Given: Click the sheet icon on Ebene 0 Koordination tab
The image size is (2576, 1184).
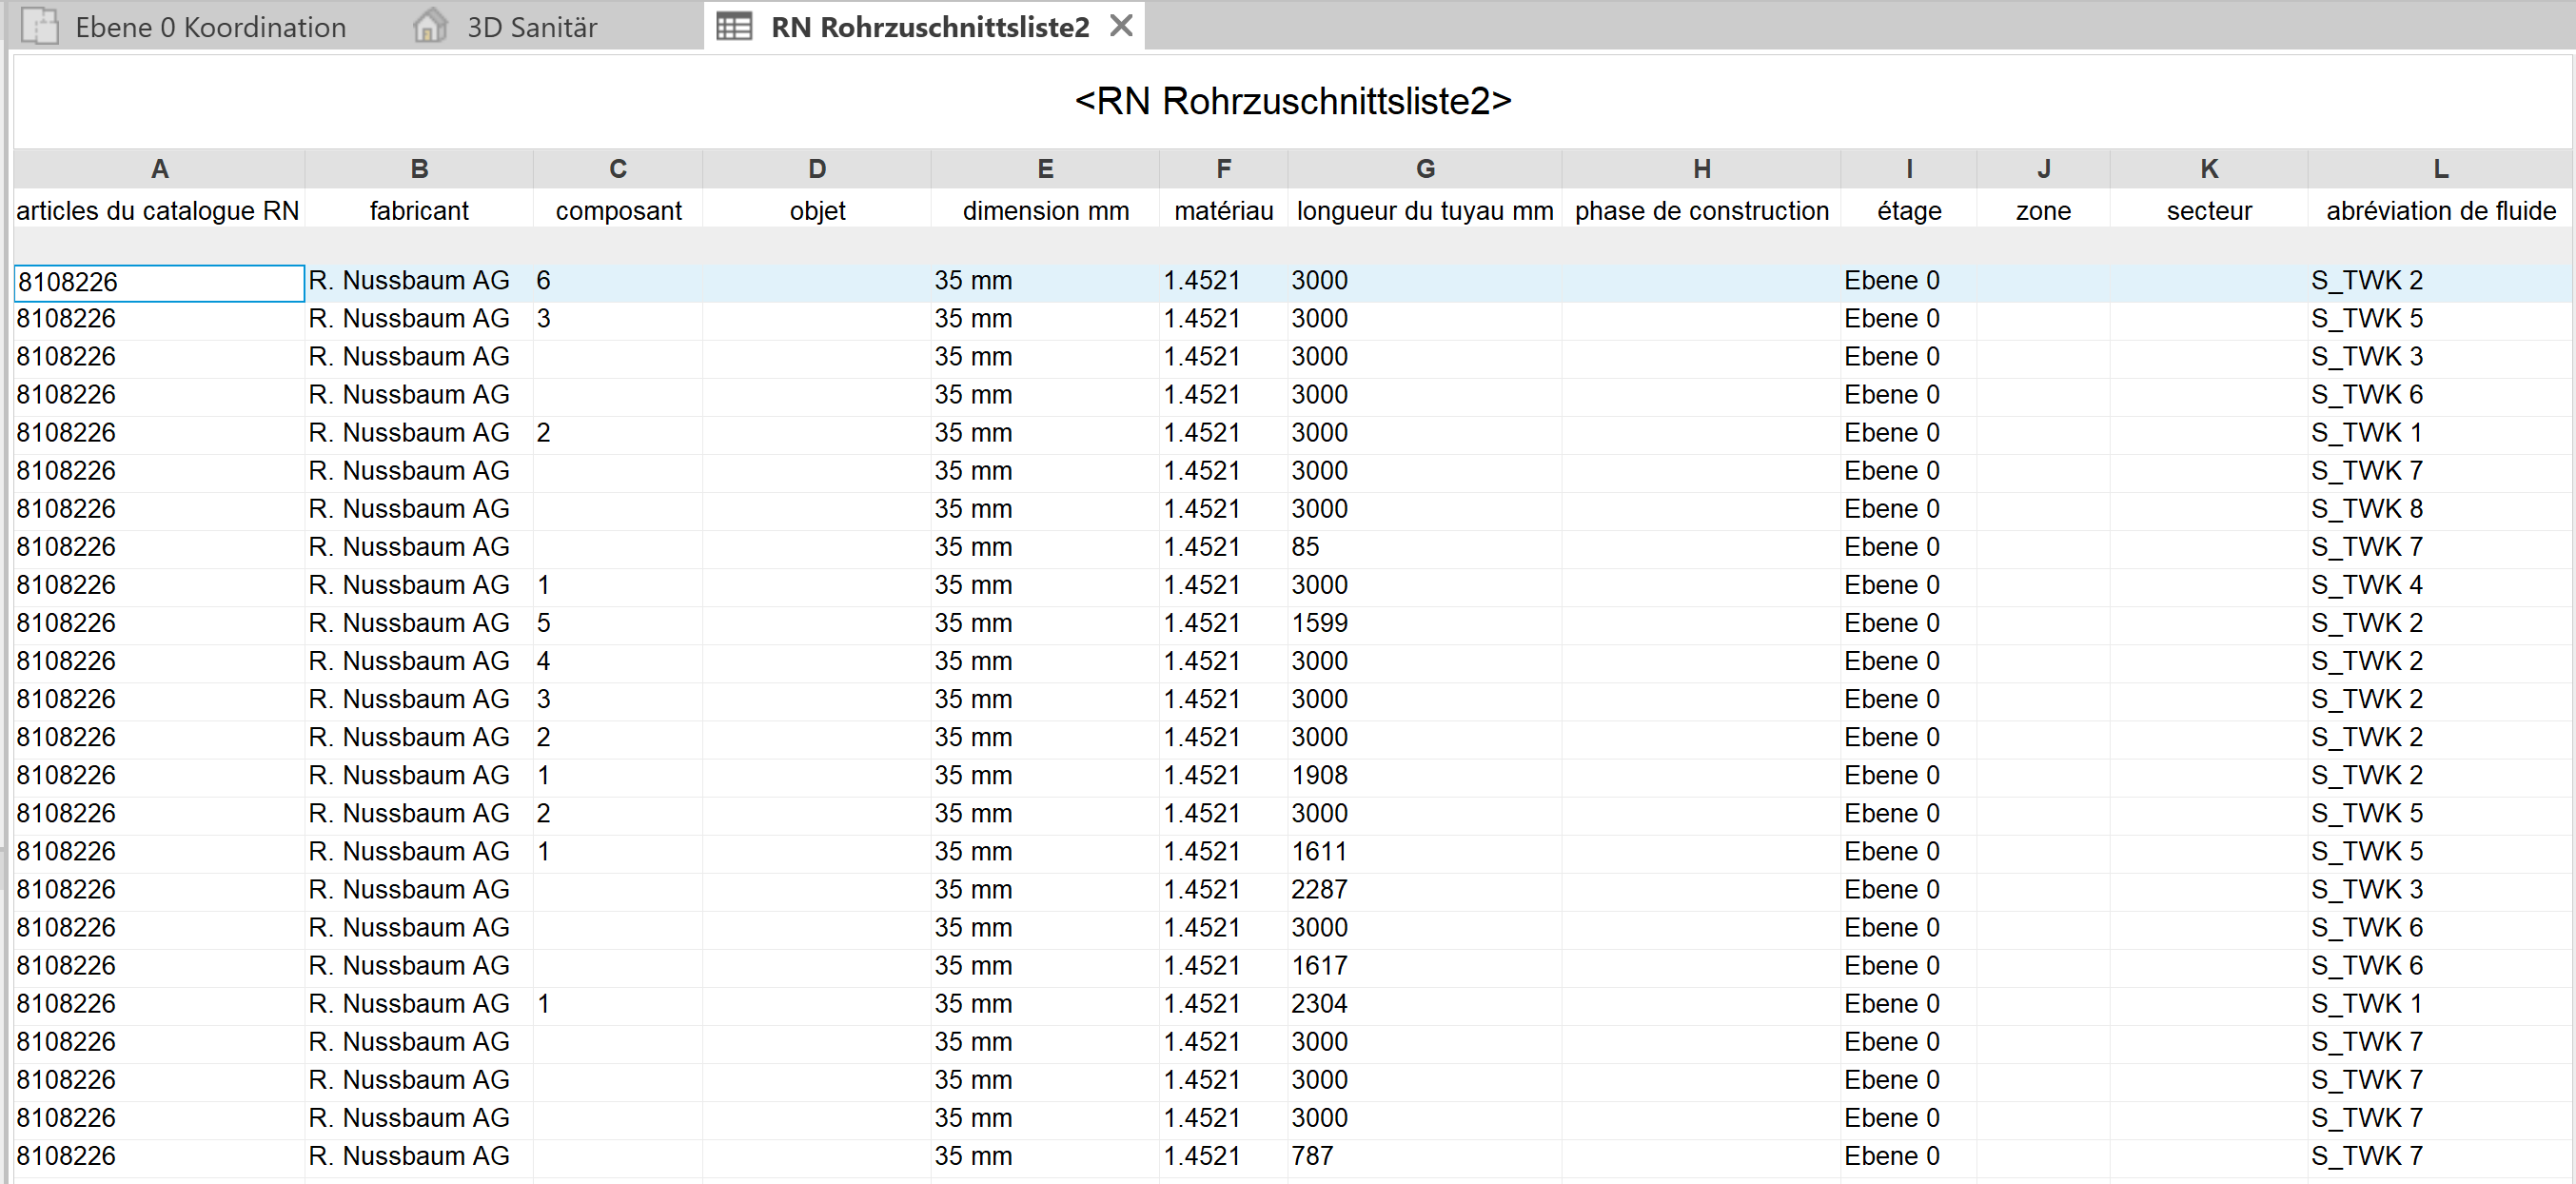Looking at the screenshot, I should pyautogui.click(x=40, y=26).
